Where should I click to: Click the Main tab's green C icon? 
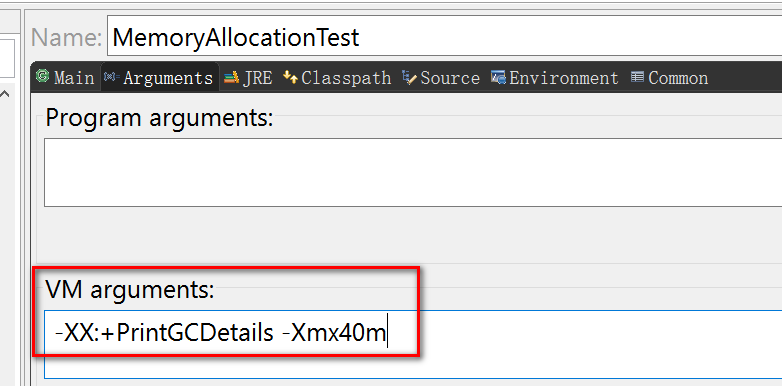tap(43, 76)
